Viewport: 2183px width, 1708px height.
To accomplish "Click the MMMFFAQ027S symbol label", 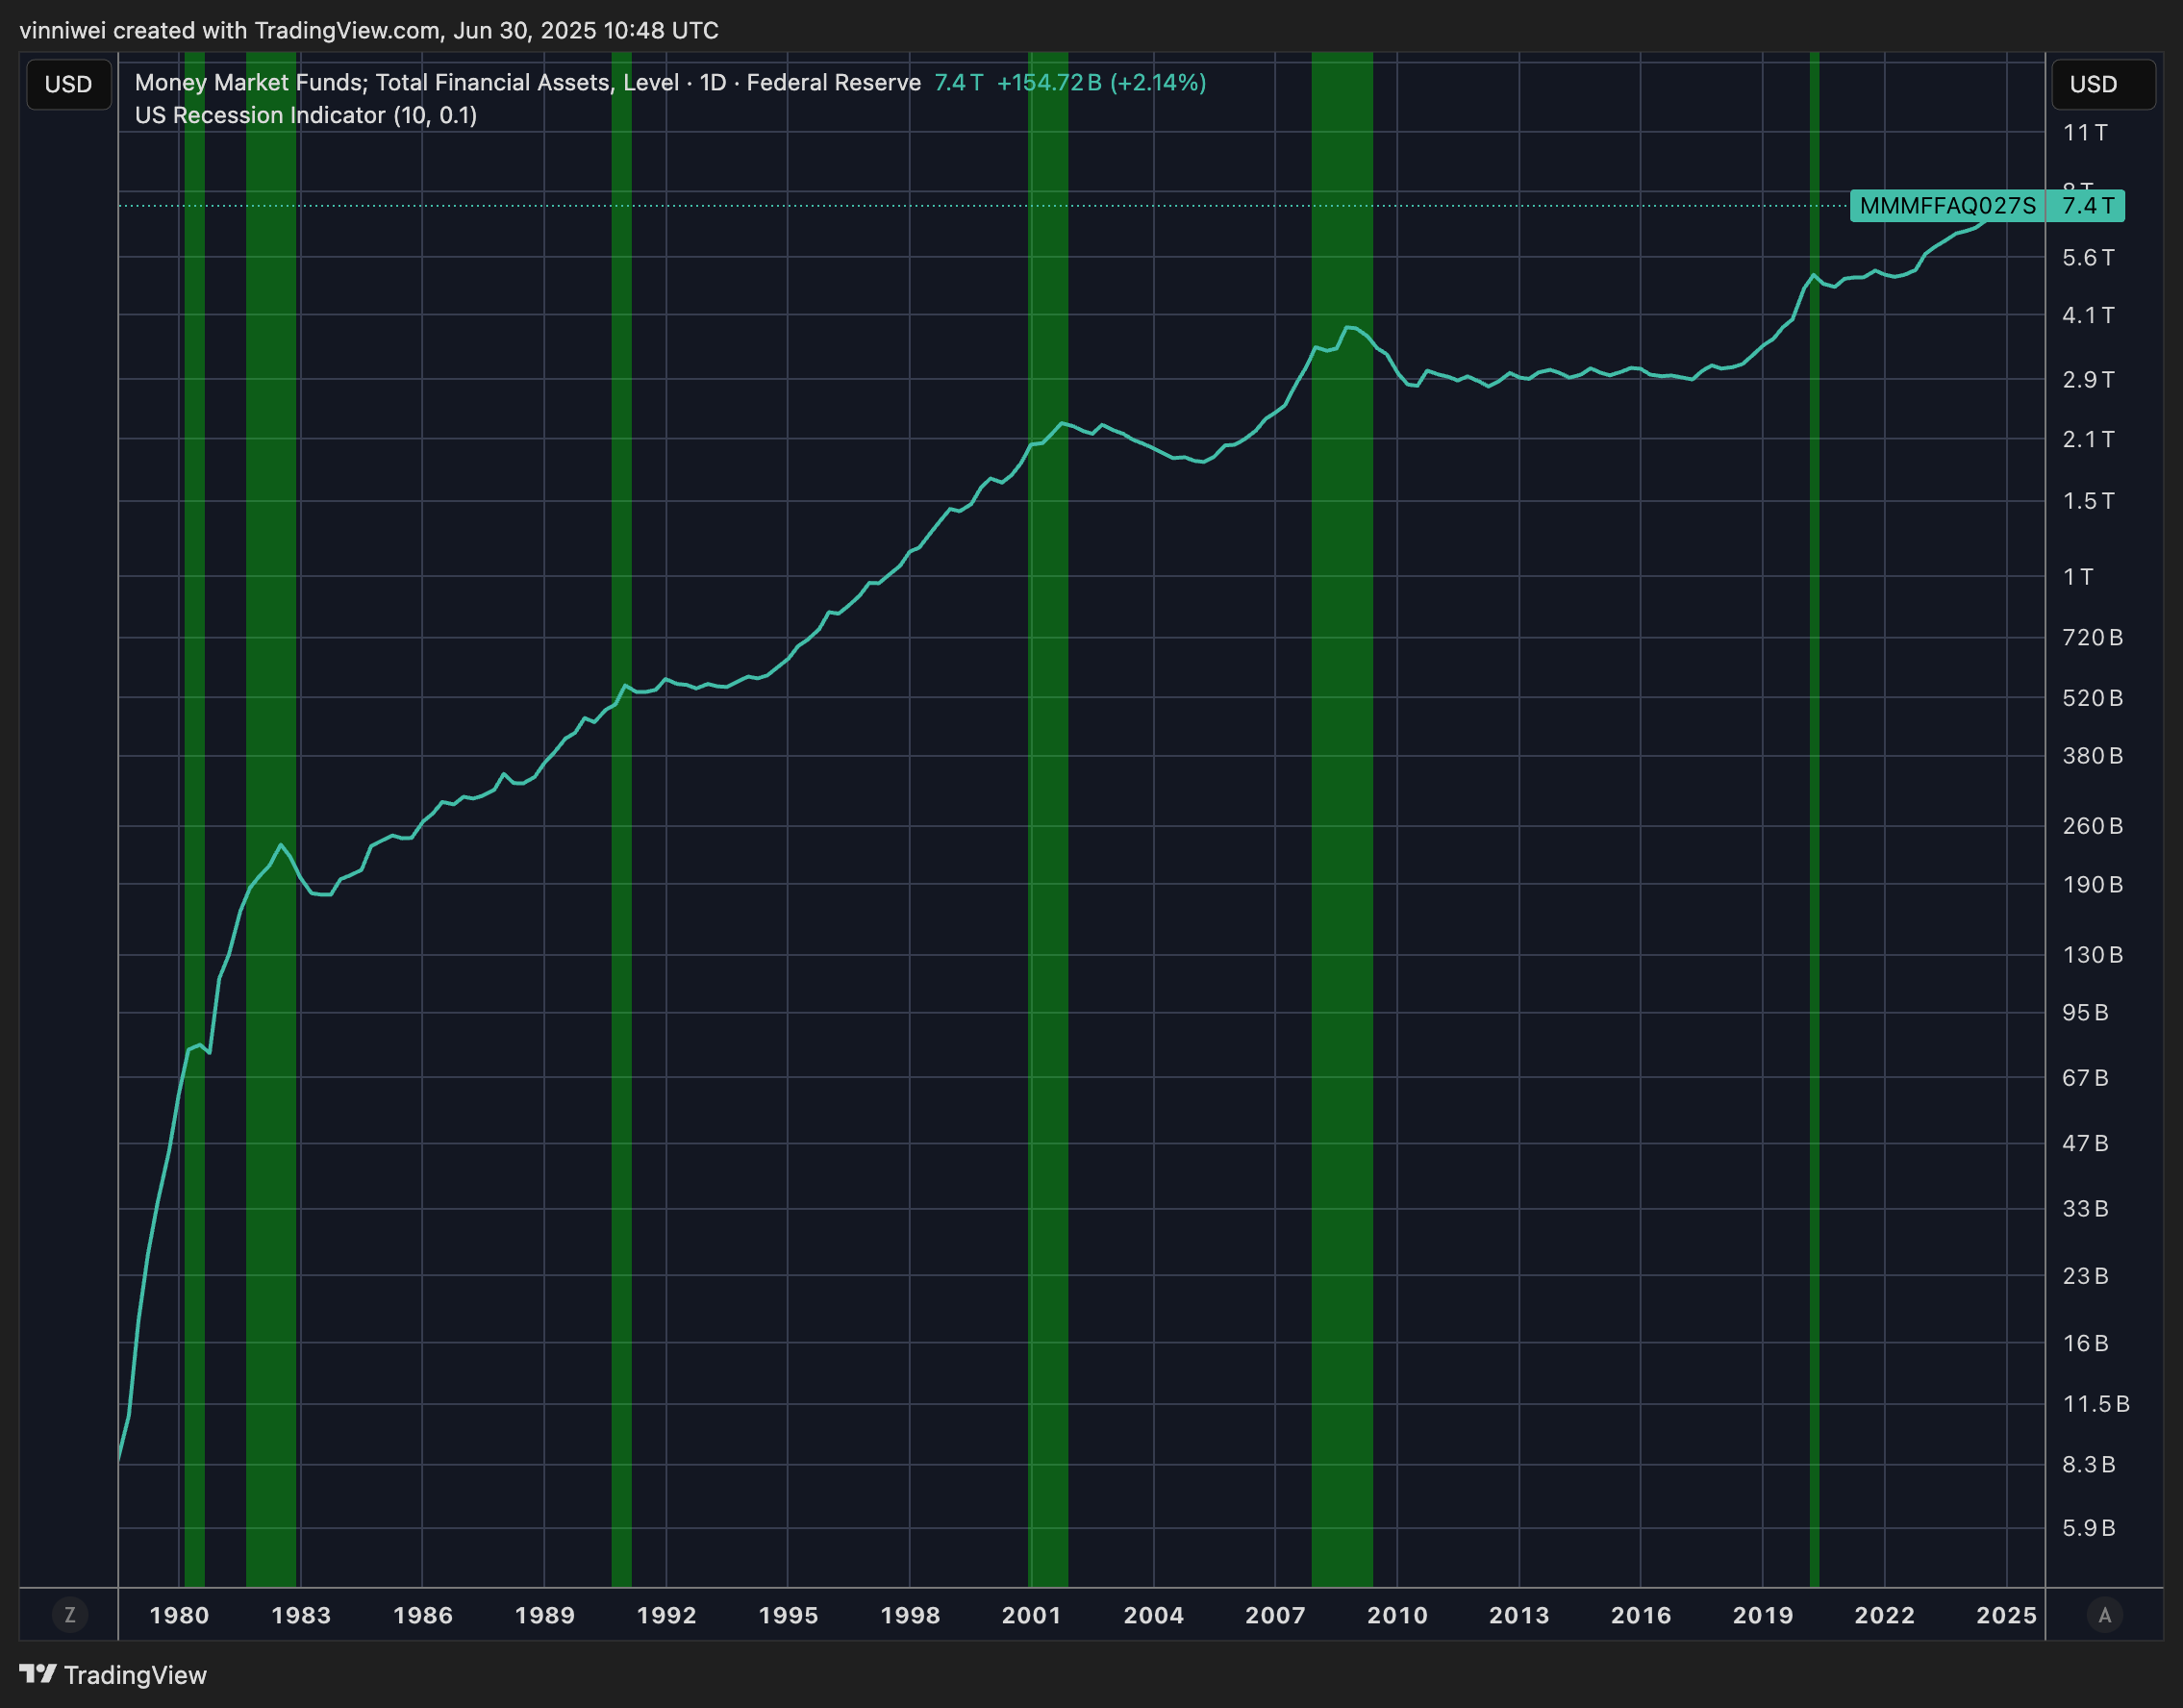I will (1946, 206).
